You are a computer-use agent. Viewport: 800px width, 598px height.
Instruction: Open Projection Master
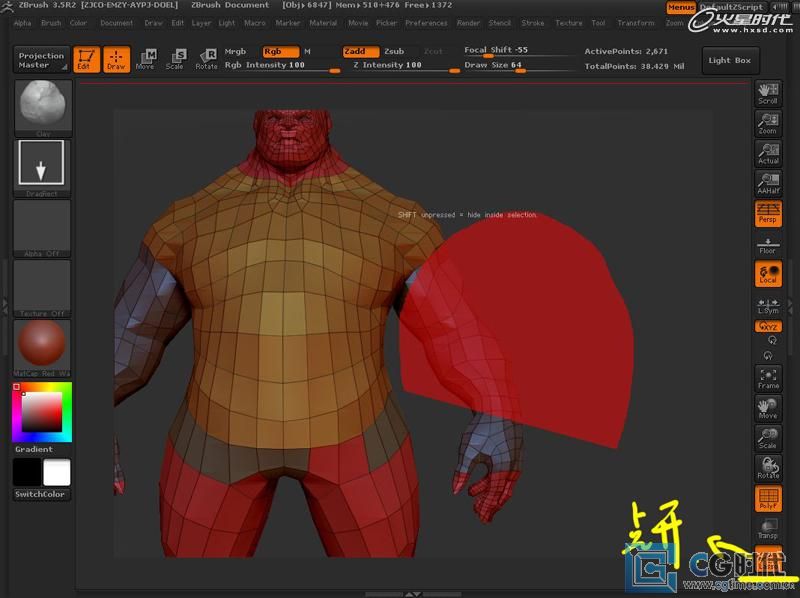click(41, 60)
